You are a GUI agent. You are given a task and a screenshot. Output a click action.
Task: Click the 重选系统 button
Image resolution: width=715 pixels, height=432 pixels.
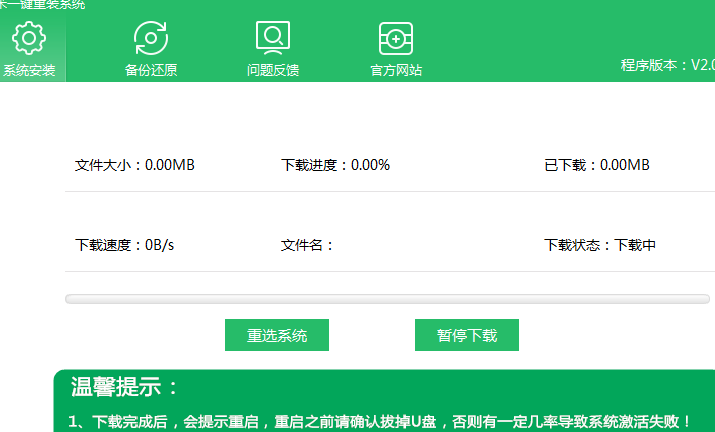[x=277, y=335]
